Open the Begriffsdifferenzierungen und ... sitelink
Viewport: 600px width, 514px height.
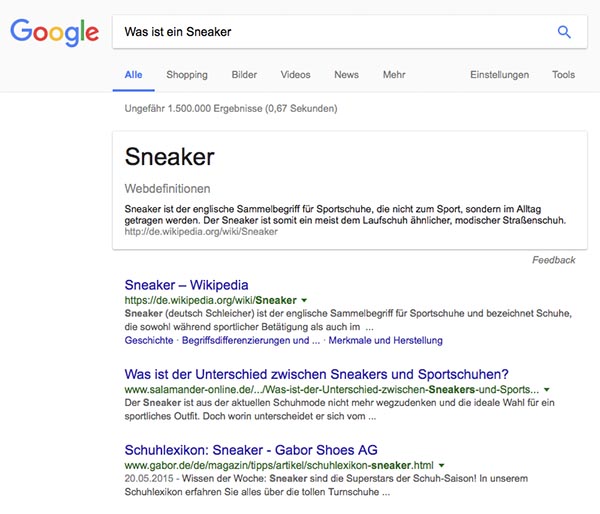pyautogui.click(x=251, y=340)
